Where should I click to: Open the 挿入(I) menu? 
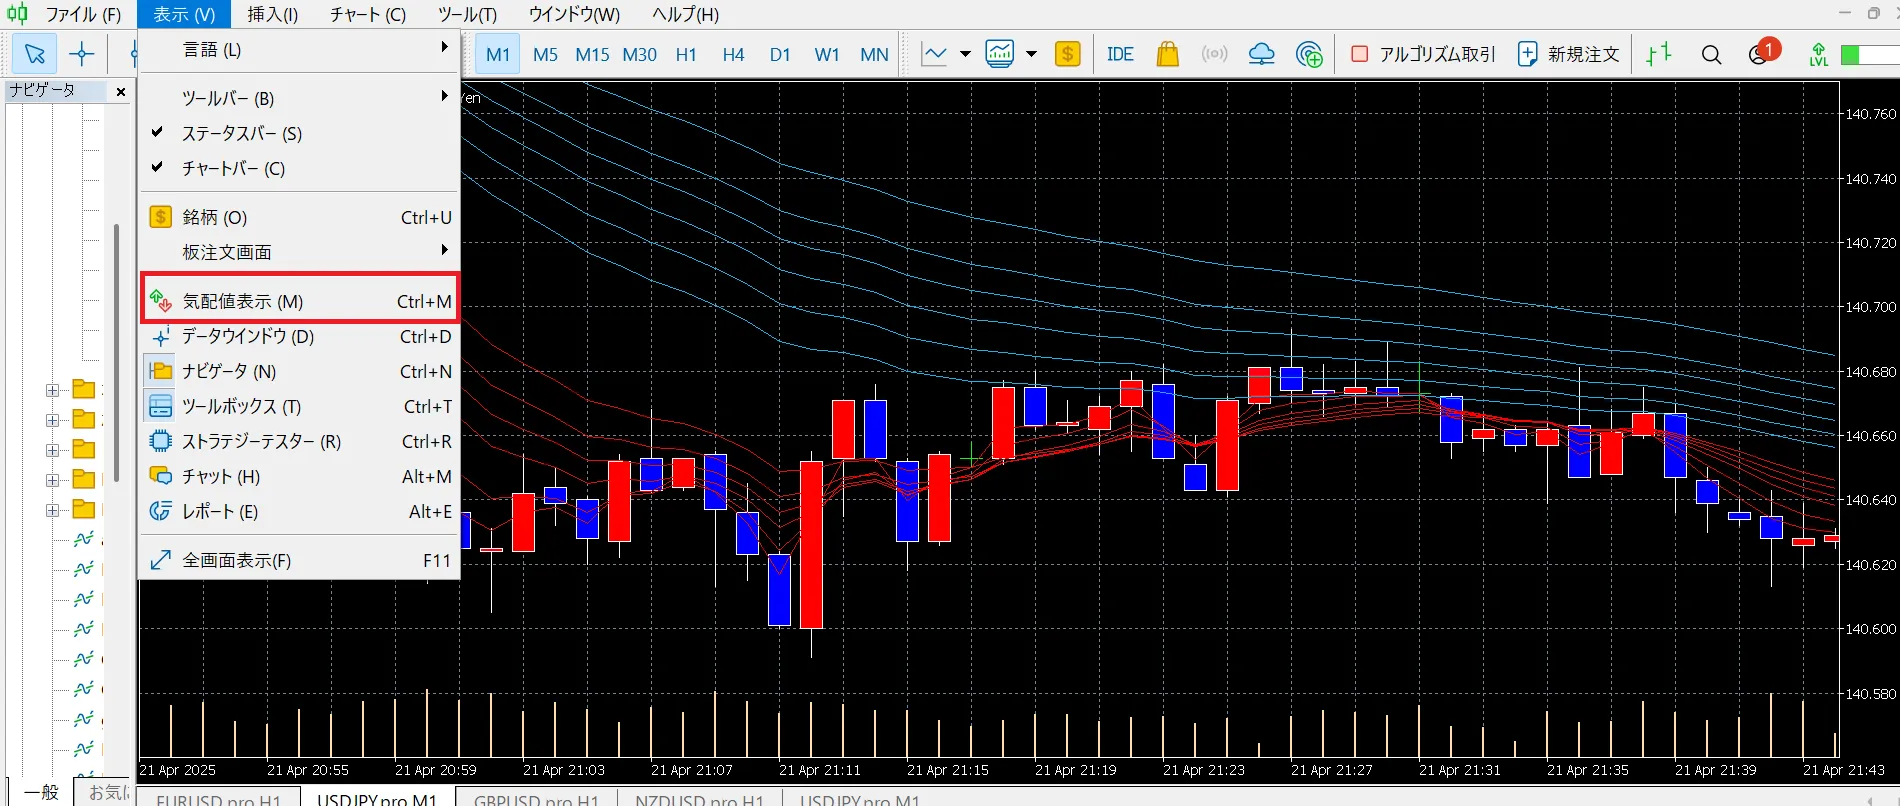click(x=272, y=14)
